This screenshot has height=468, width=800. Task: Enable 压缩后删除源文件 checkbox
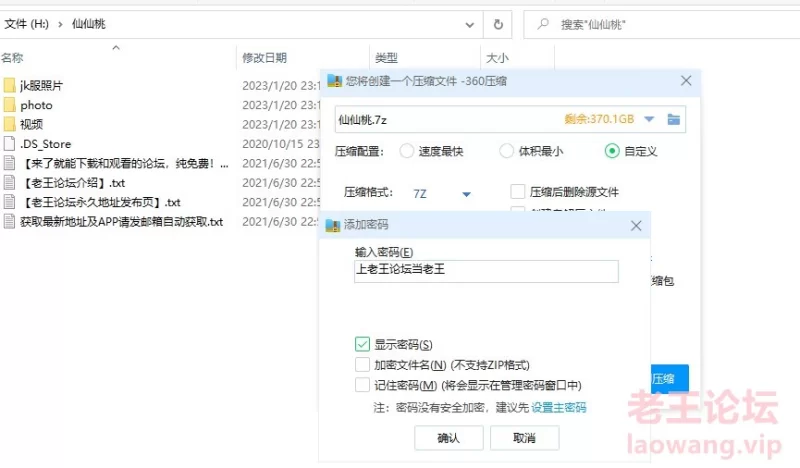click(517, 192)
